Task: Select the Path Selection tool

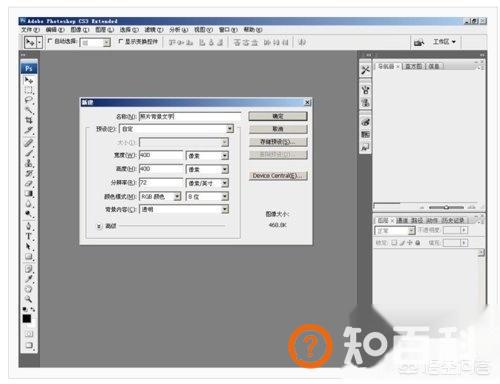Action: [29, 246]
